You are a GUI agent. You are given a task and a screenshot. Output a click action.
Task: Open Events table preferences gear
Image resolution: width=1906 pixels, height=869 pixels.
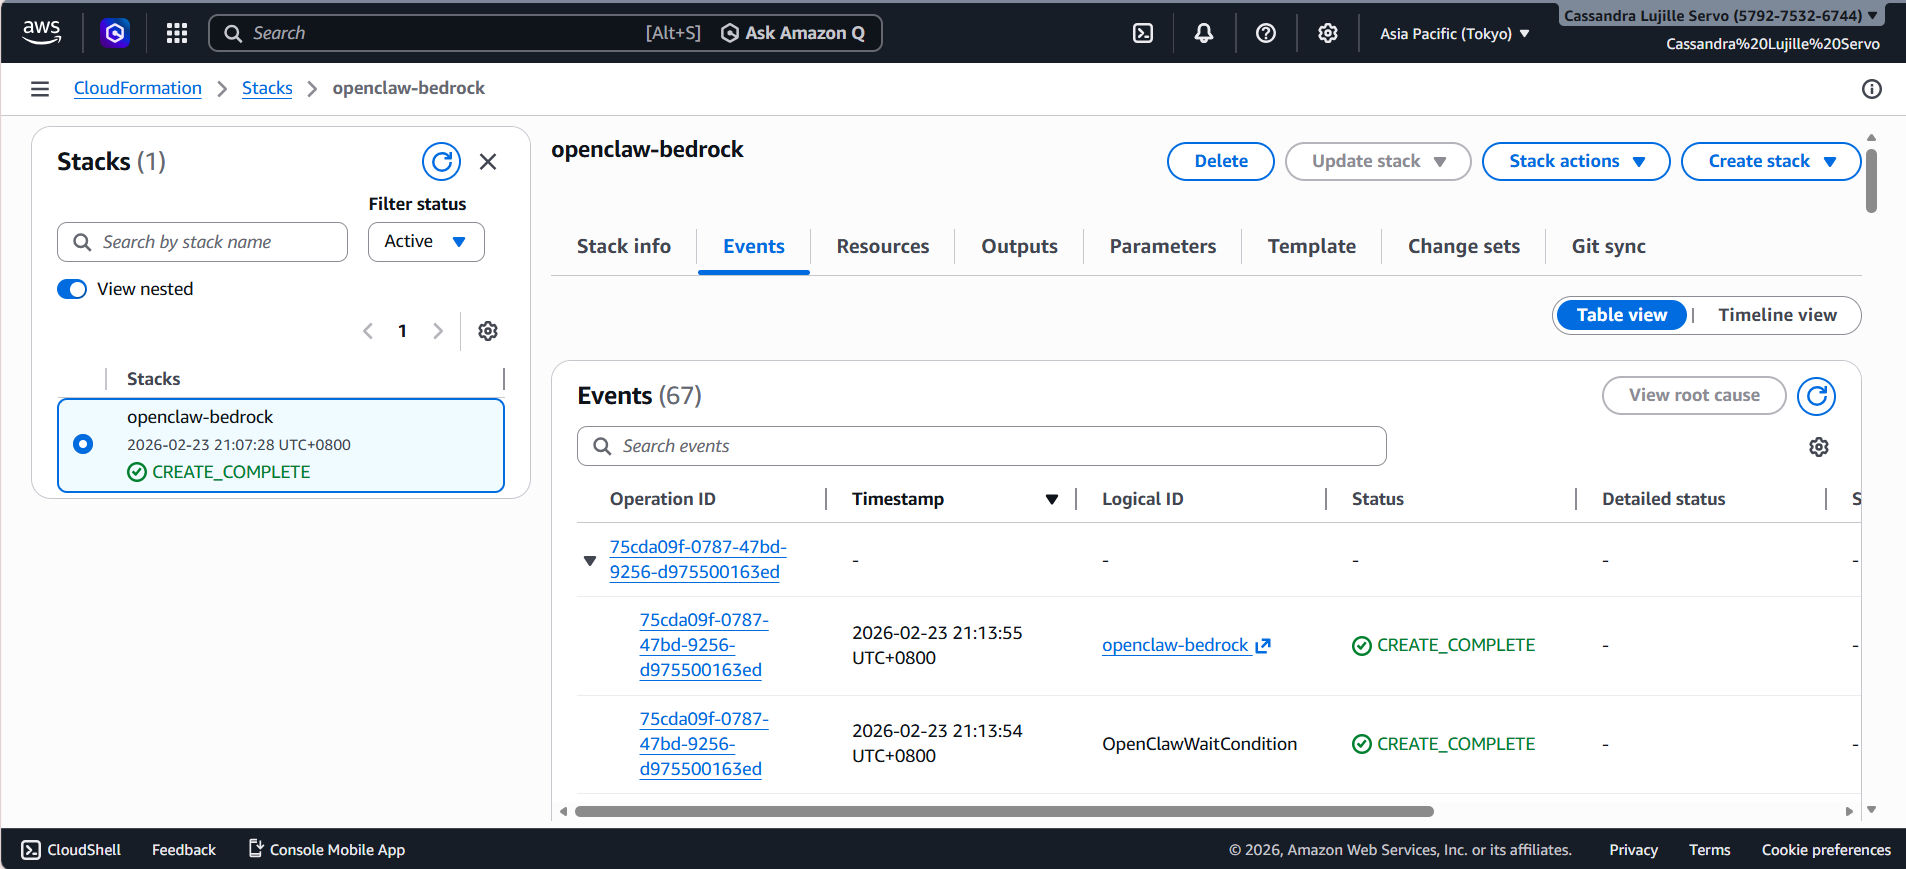(x=1819, y=447)
